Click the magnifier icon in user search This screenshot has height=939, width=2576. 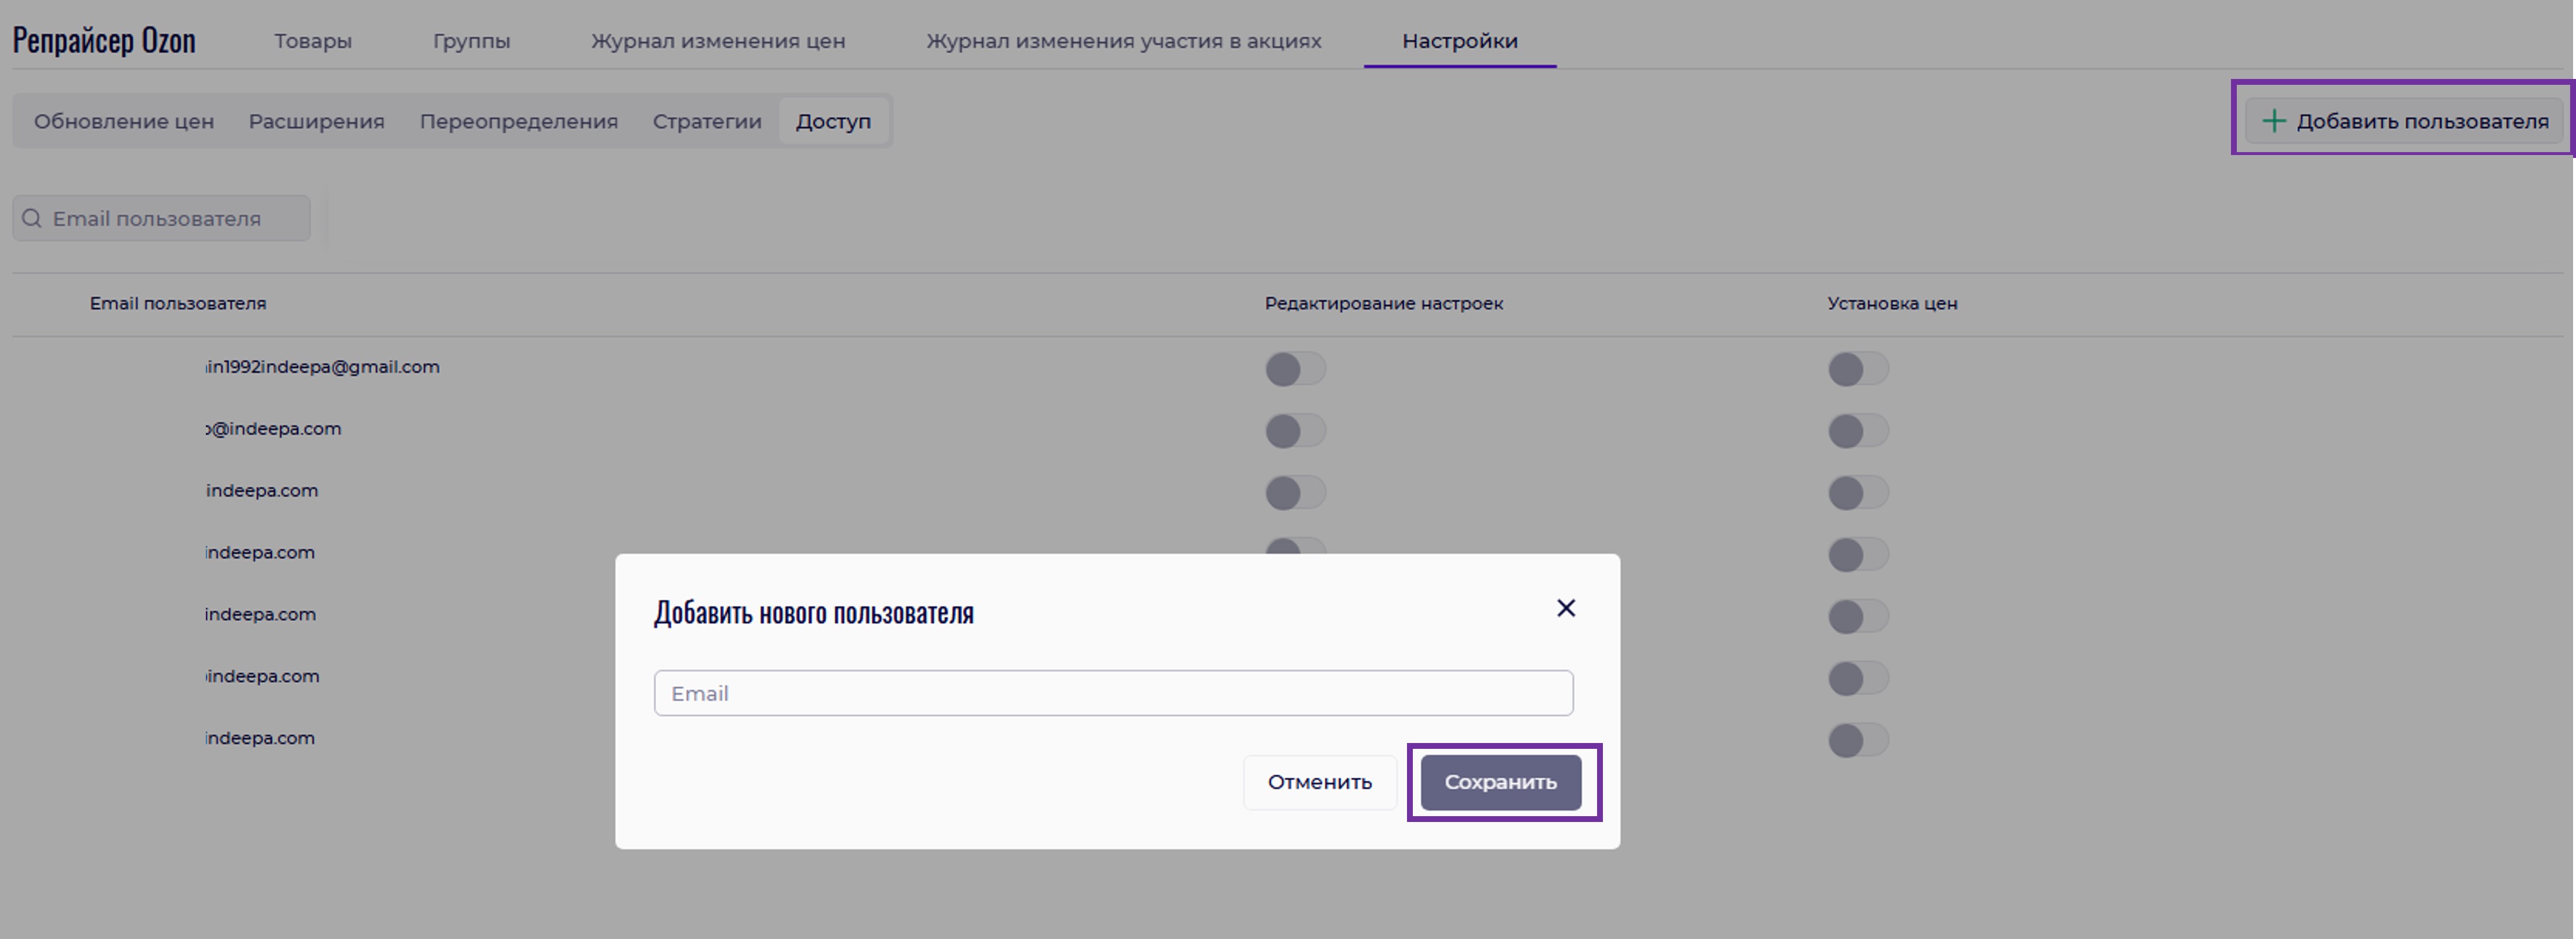(x=32, y=219)
